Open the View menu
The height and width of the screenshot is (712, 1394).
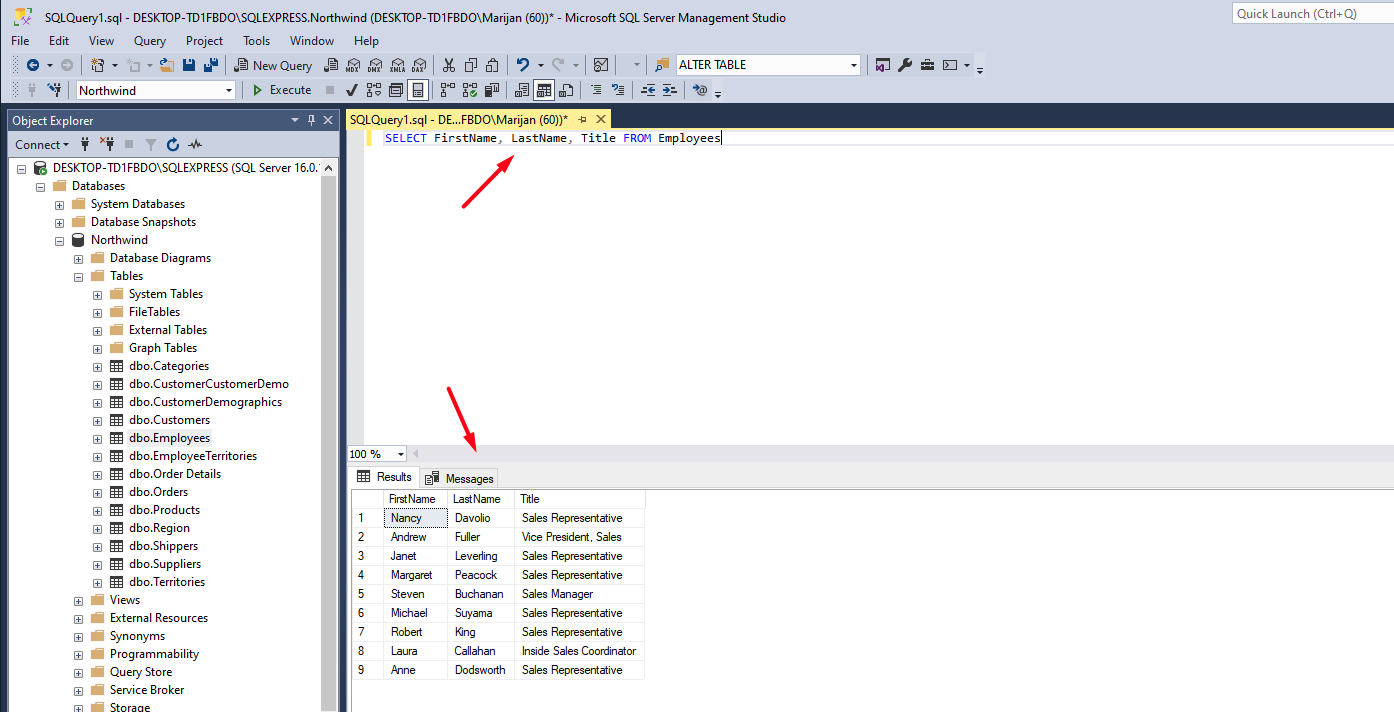[101, 41]
